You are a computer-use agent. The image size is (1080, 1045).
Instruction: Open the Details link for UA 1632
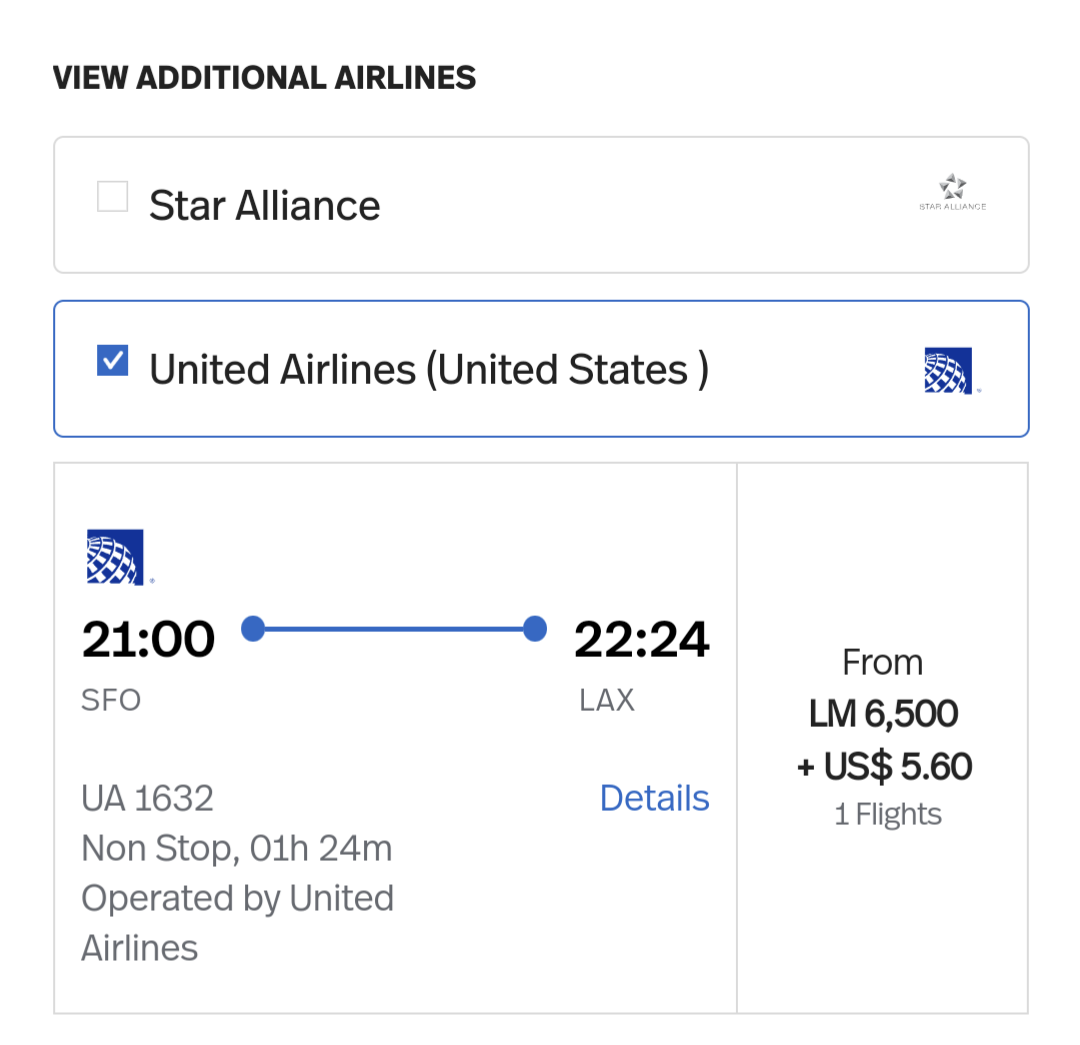click(654, 798)
